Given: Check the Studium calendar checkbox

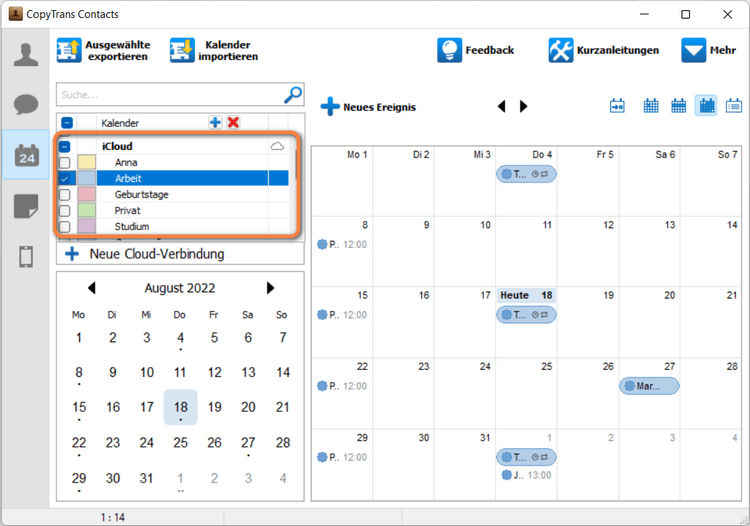Looking at the screenshot, I should click(x=65, y=226).
